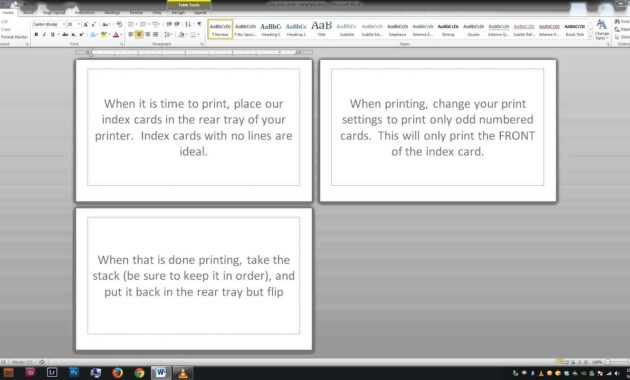Expand the Styles gallery More arrow
This screenshot has height=380, width=630.
590,37
